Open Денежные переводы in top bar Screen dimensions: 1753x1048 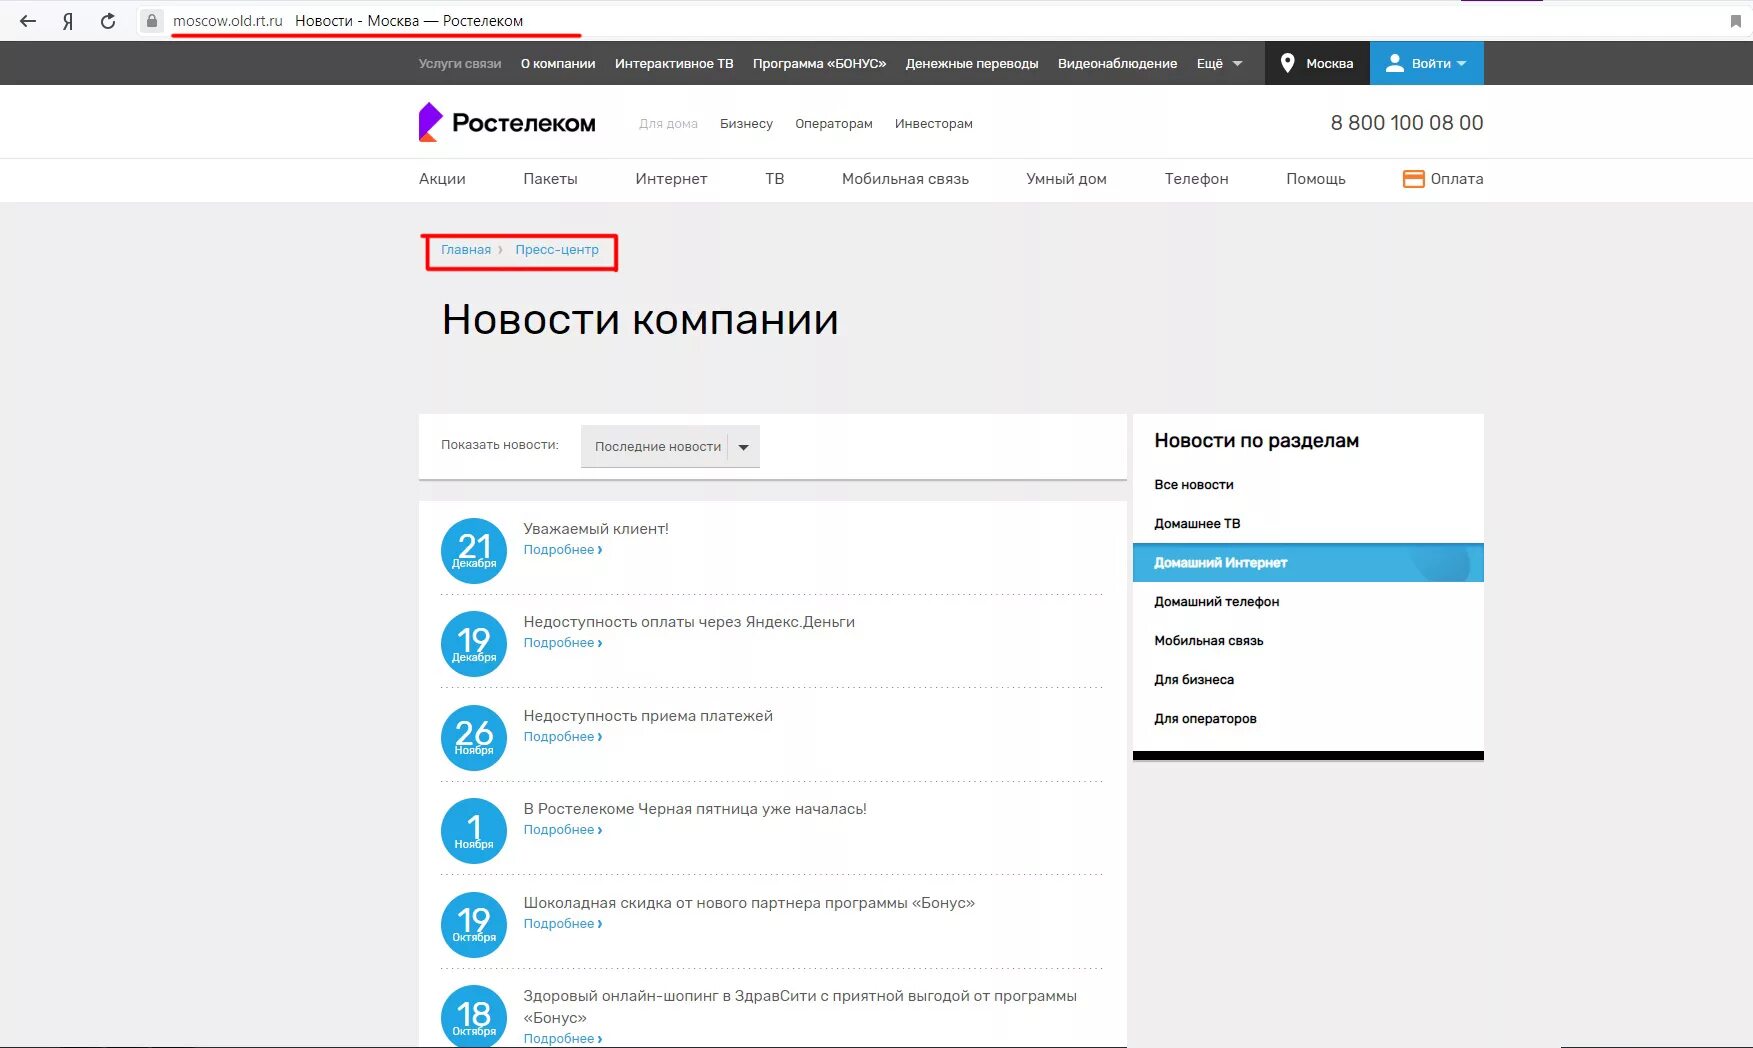coord(972,63)
